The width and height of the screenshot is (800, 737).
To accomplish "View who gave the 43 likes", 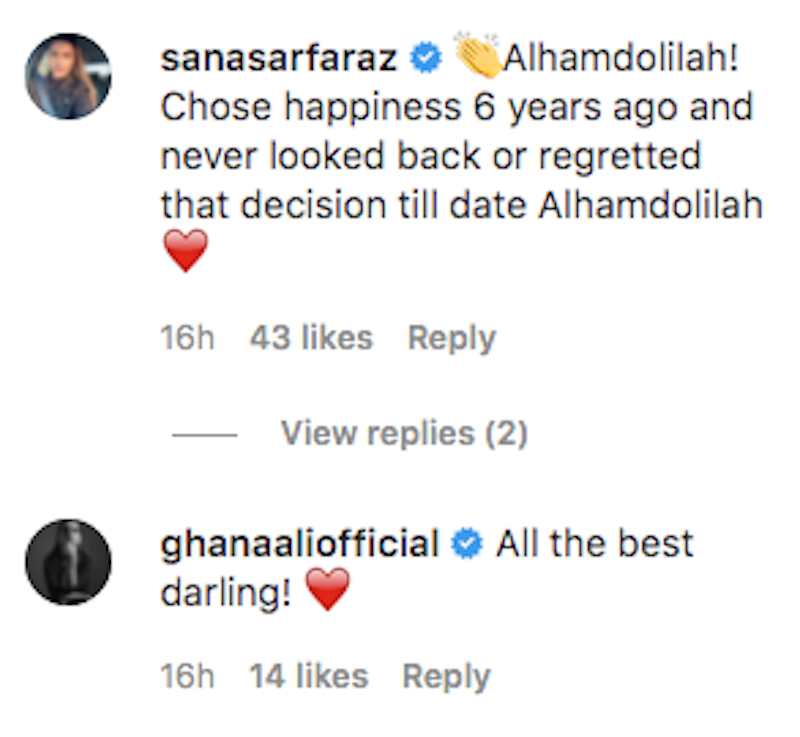I will tap(311, 338).
